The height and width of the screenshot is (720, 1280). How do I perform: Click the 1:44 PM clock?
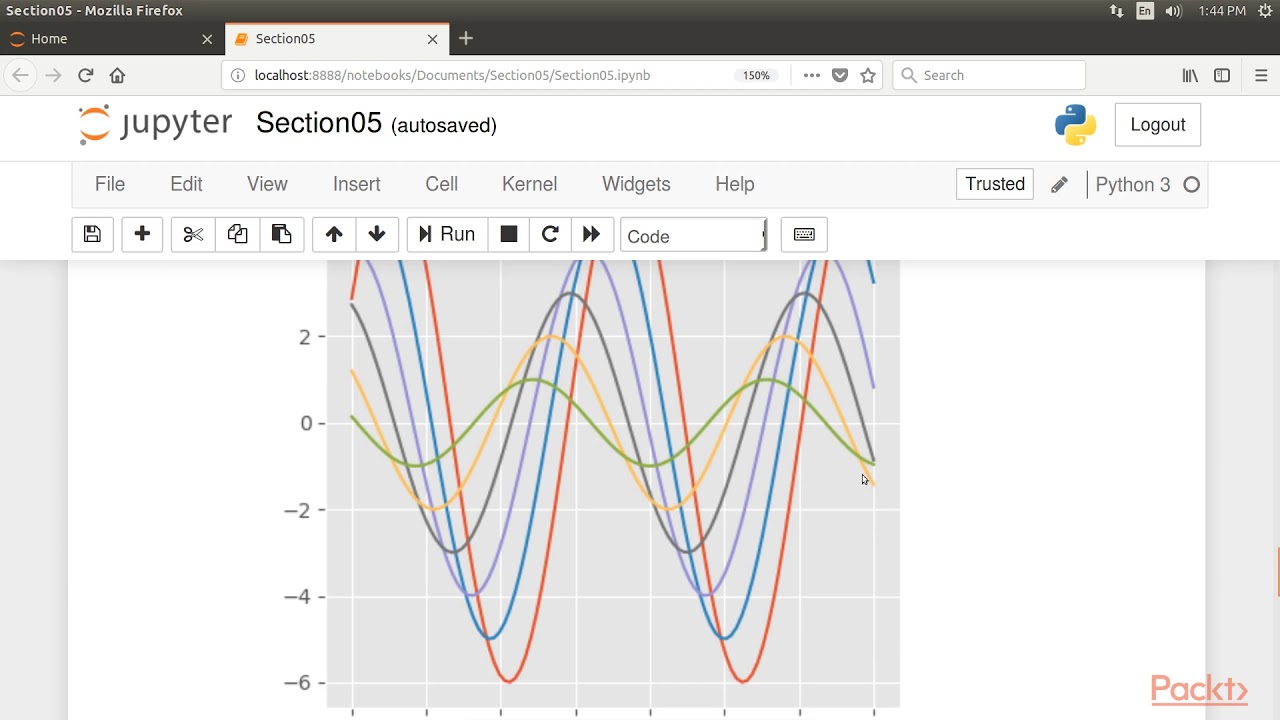click(1222, 11)
